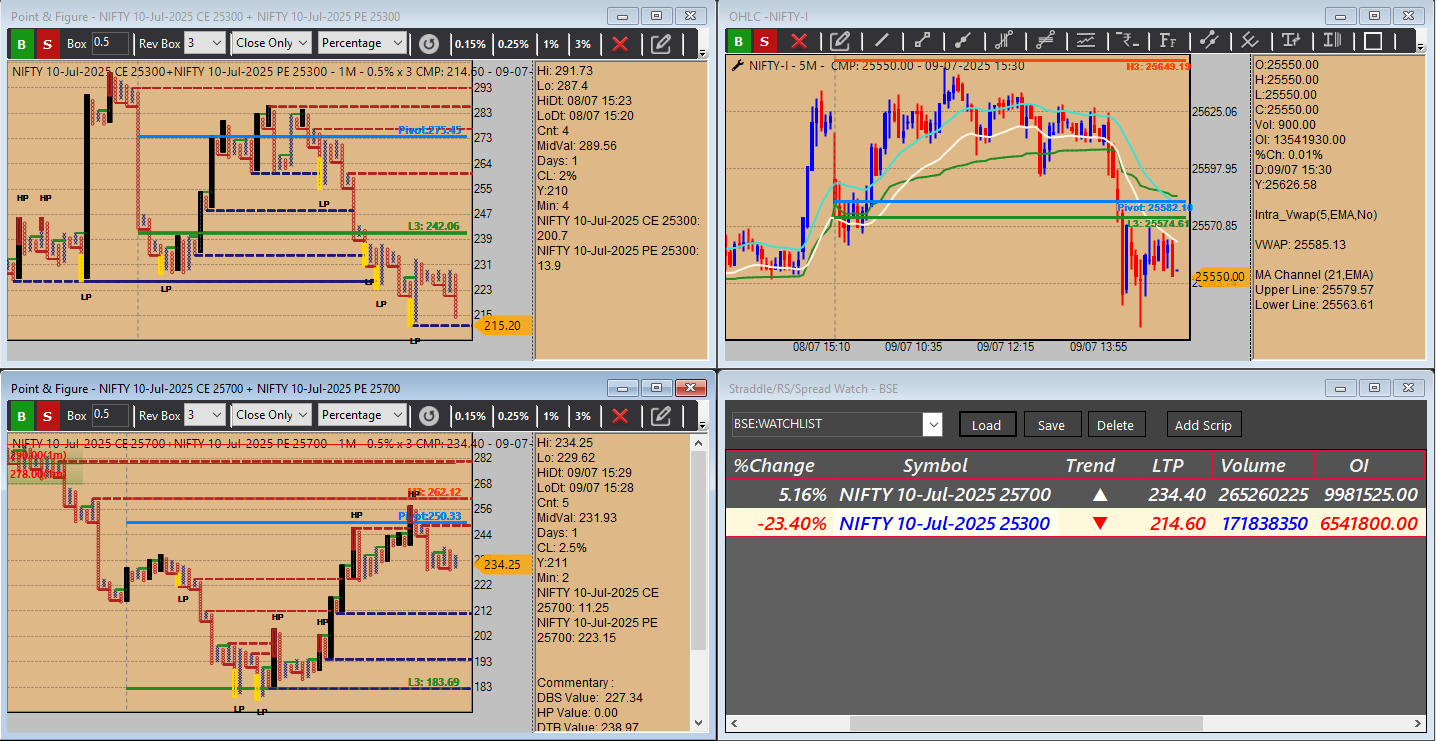The height and width of the screenshot is (741, 1437).
Task: Click Box value field in 25300 Point & Figure window
Action: [x=110, y=43]
